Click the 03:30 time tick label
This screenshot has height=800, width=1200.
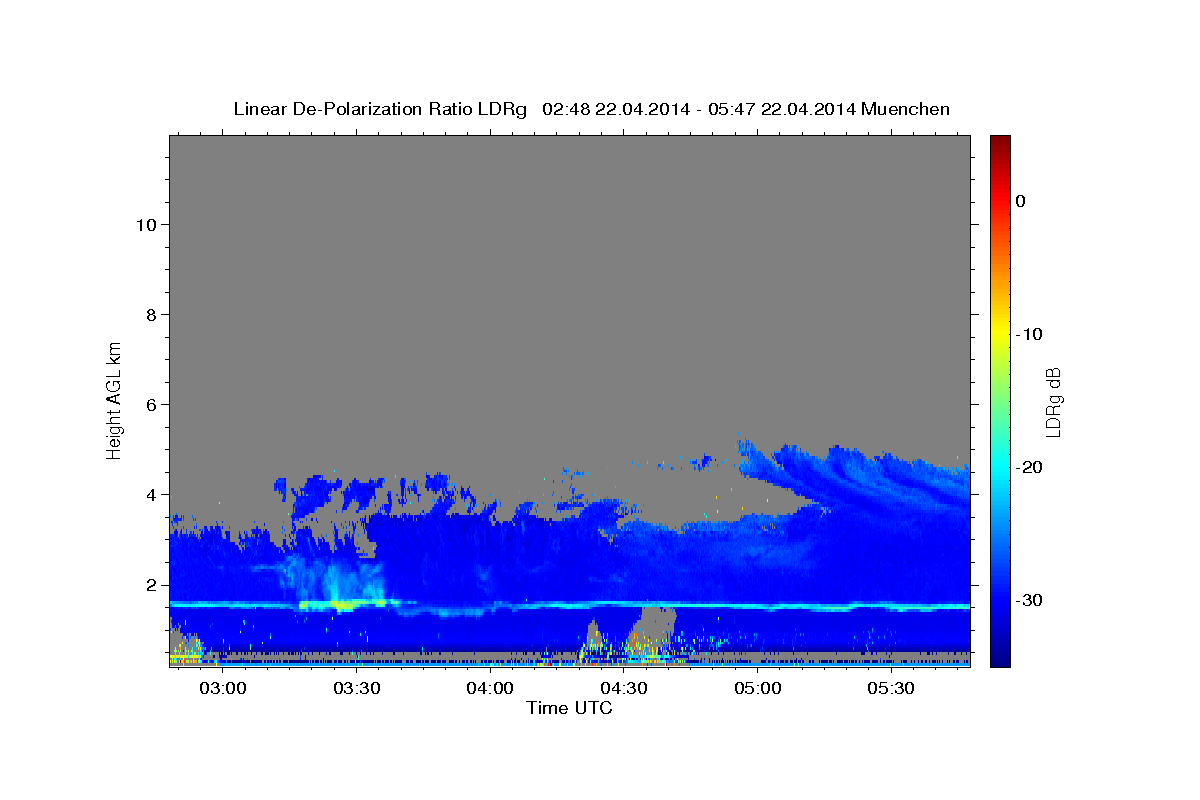(x=356, y=689)
